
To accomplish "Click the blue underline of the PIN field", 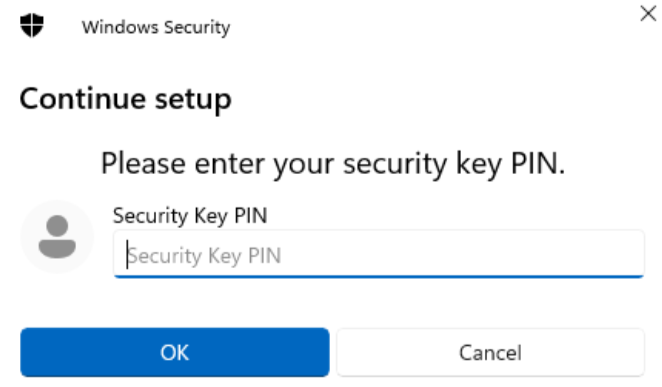I will pos(379,277).
